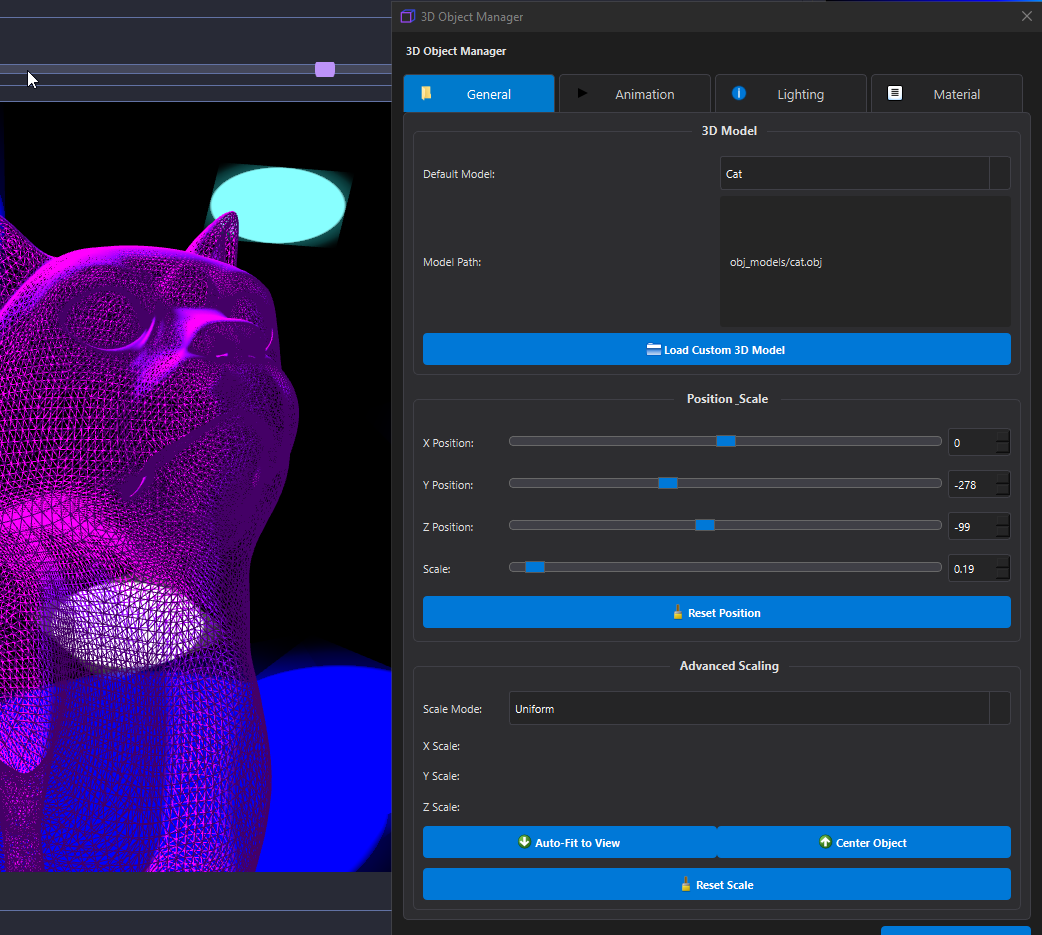Click the play icon on the Animation tab
Viewport: 1042px width, 935px height.
[584, 93]
